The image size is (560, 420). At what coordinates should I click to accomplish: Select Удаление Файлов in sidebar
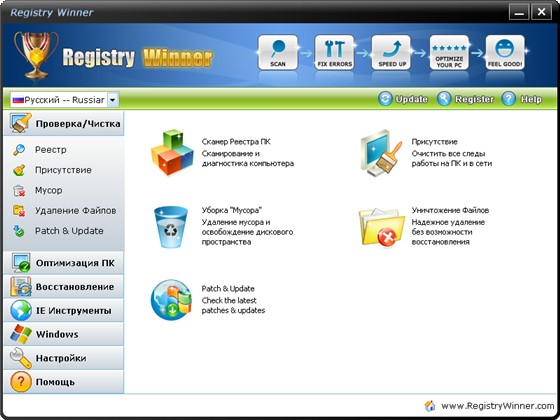point(75,211)
